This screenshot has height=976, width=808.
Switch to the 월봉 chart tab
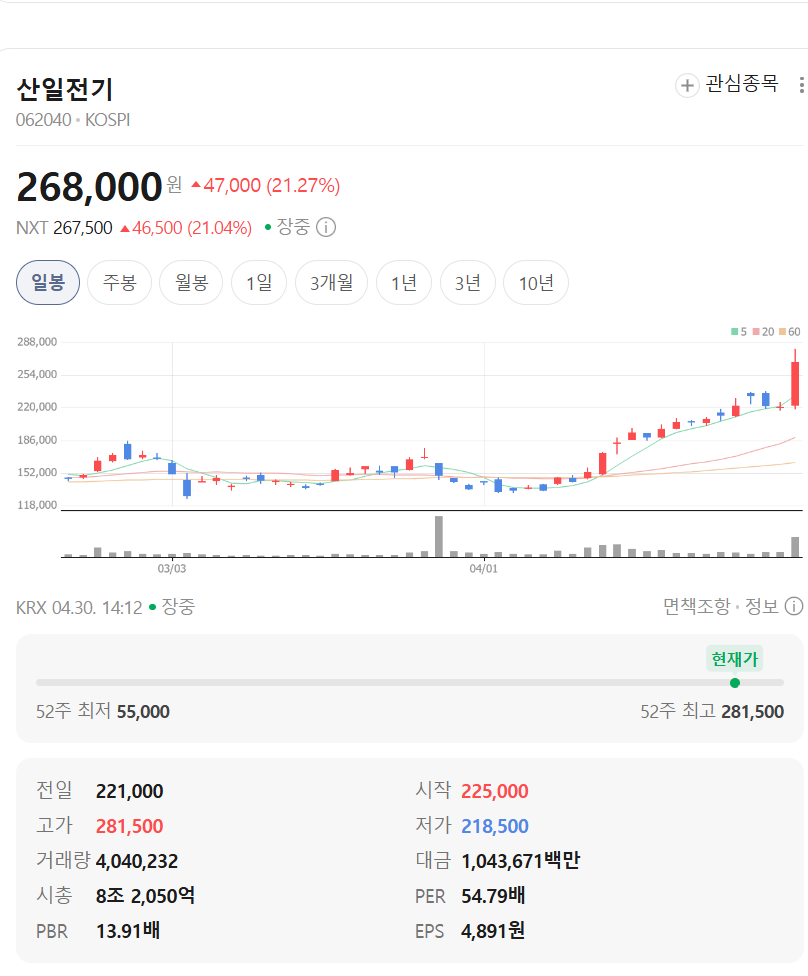tap(191, 283)
